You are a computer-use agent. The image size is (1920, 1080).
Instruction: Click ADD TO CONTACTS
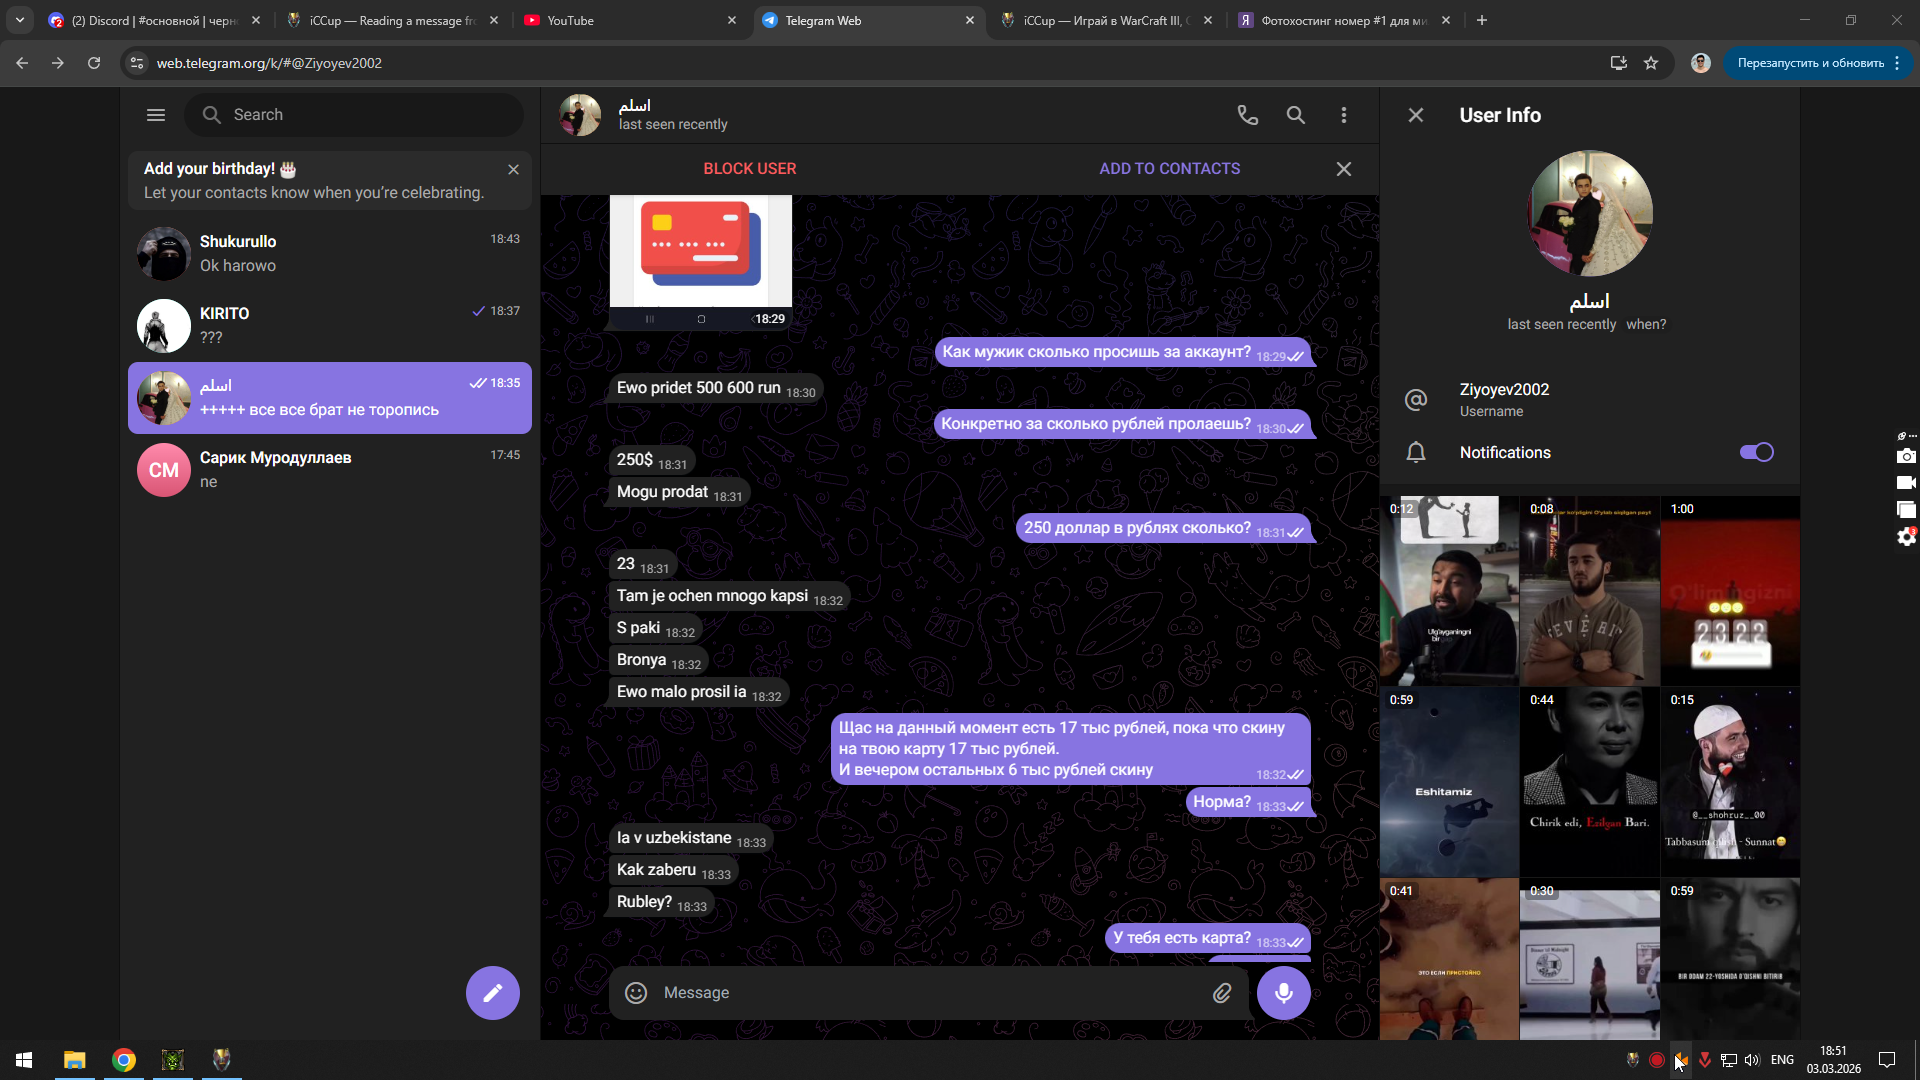[1169, 169]
